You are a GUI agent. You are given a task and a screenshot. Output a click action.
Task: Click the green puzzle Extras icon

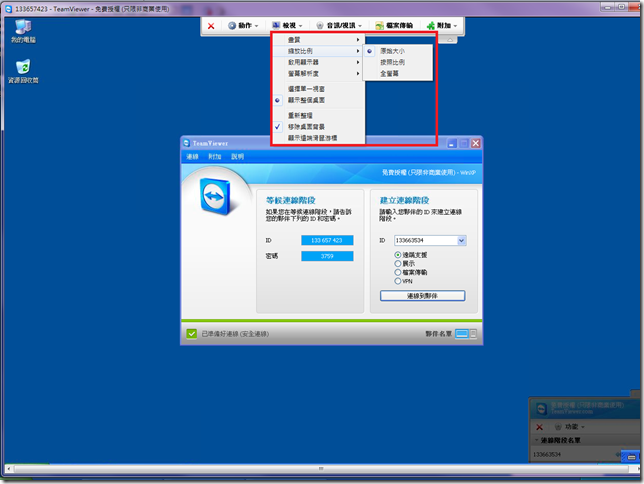431,25
